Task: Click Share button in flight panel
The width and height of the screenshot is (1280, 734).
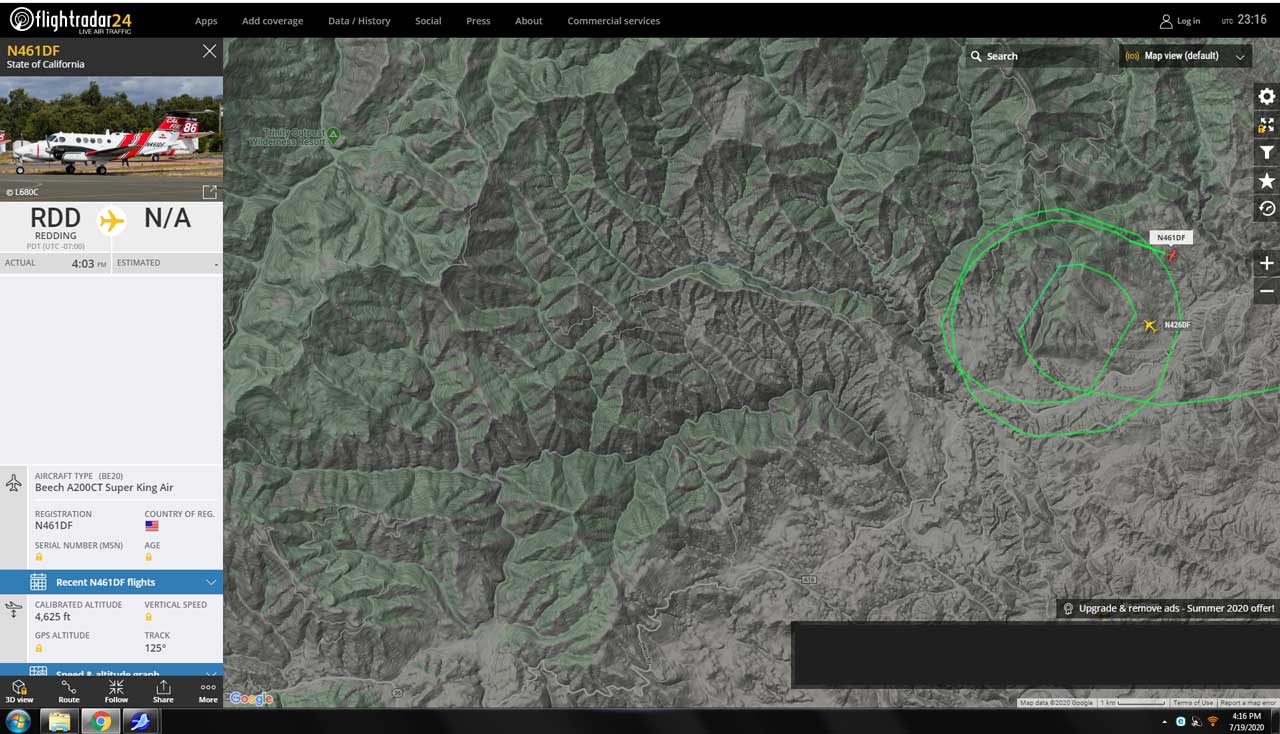Action: point(163,691)
